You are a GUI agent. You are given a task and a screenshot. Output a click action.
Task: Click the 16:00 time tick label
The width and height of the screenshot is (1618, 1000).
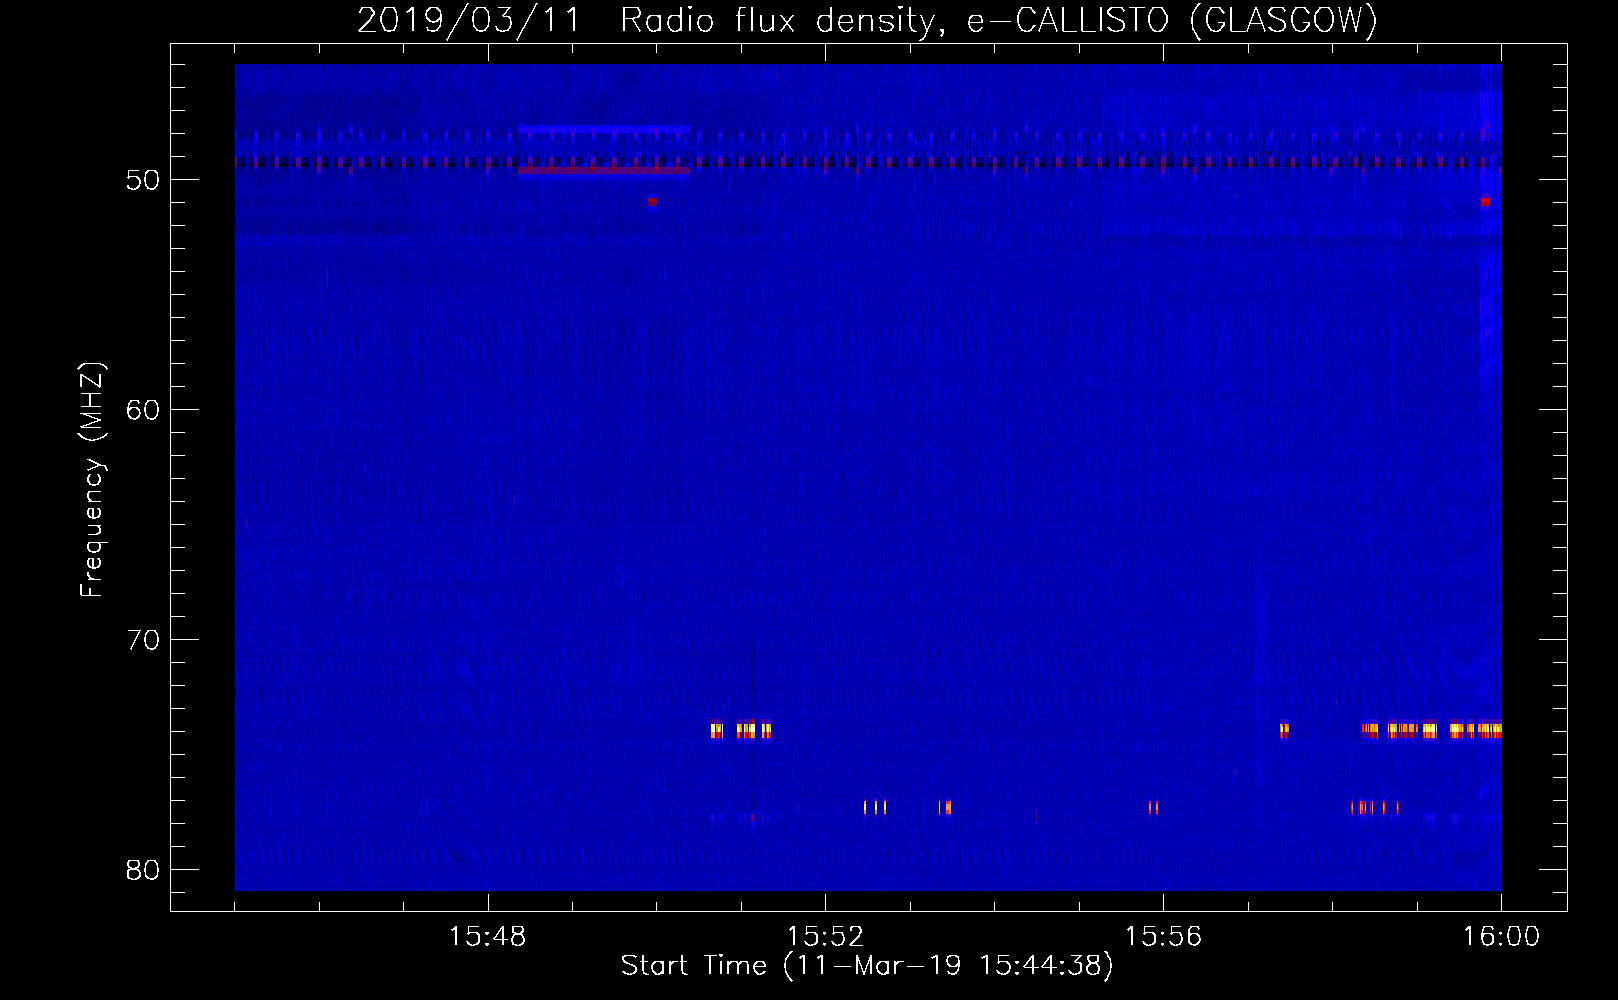click(x=1501, y=937)
